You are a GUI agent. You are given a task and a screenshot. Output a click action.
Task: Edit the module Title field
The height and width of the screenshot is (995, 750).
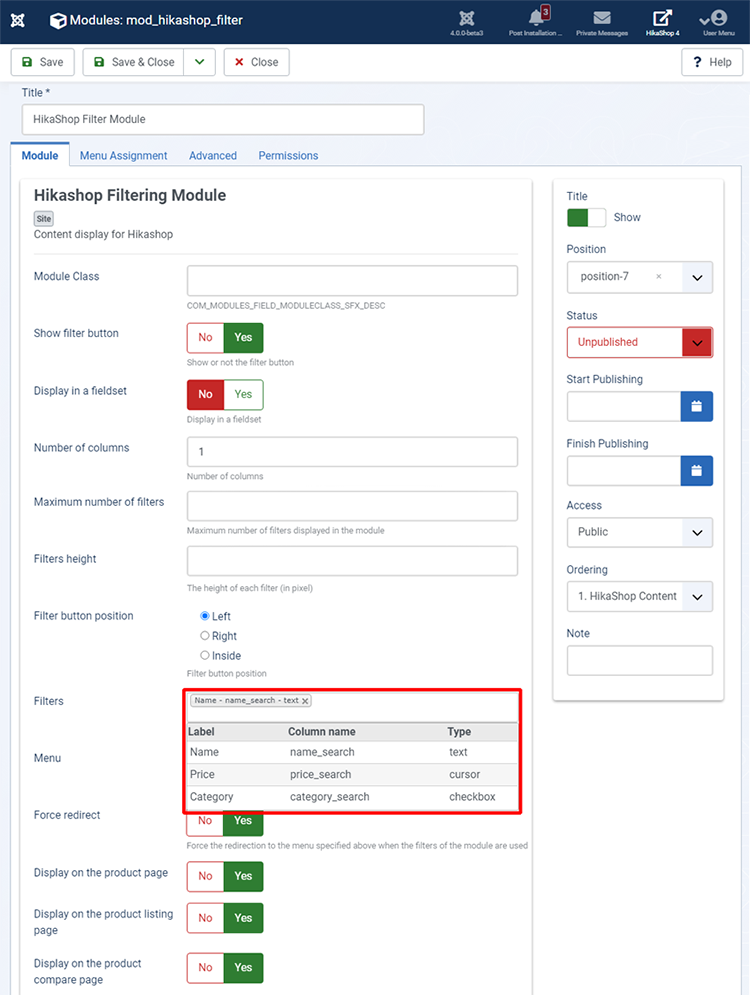[x=223, y=119]
